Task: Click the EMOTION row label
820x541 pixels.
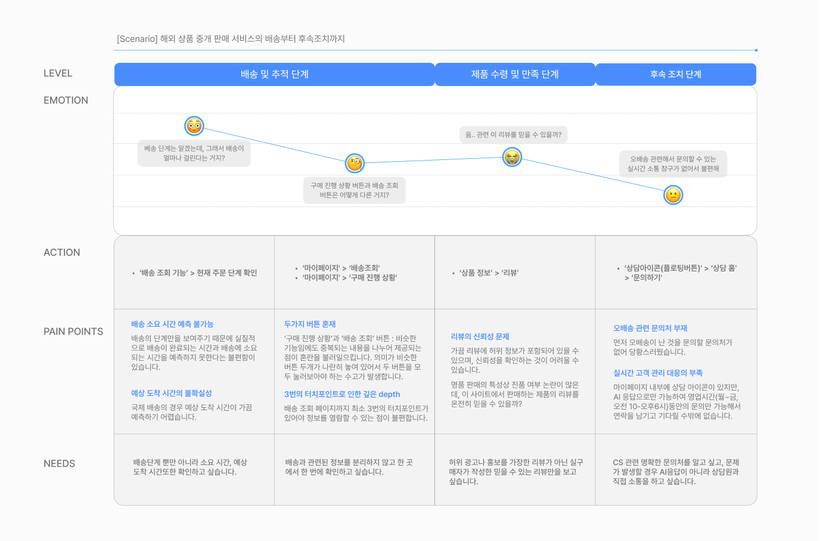Action: [65, 100]
